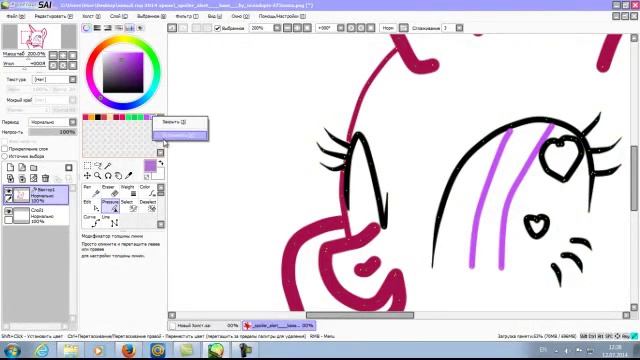Toggle the RGB slider panel
Viewport: 640px width, 360px height.
[97, 28]
